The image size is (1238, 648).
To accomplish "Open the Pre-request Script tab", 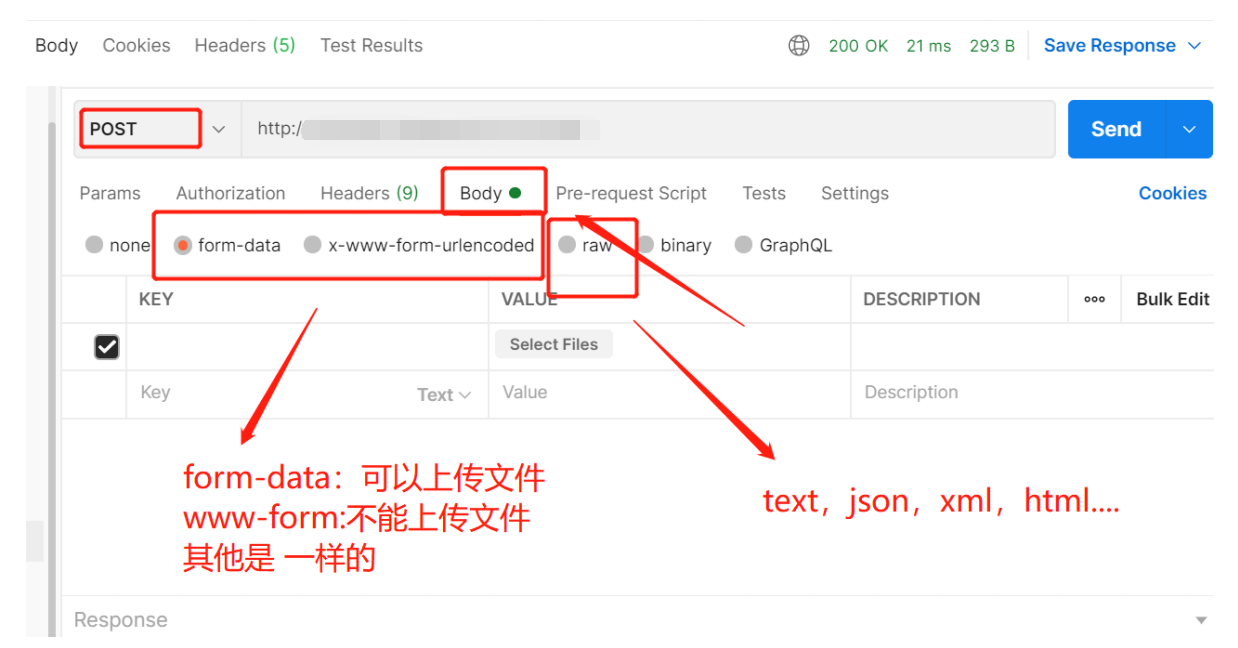I will point(631,193).
